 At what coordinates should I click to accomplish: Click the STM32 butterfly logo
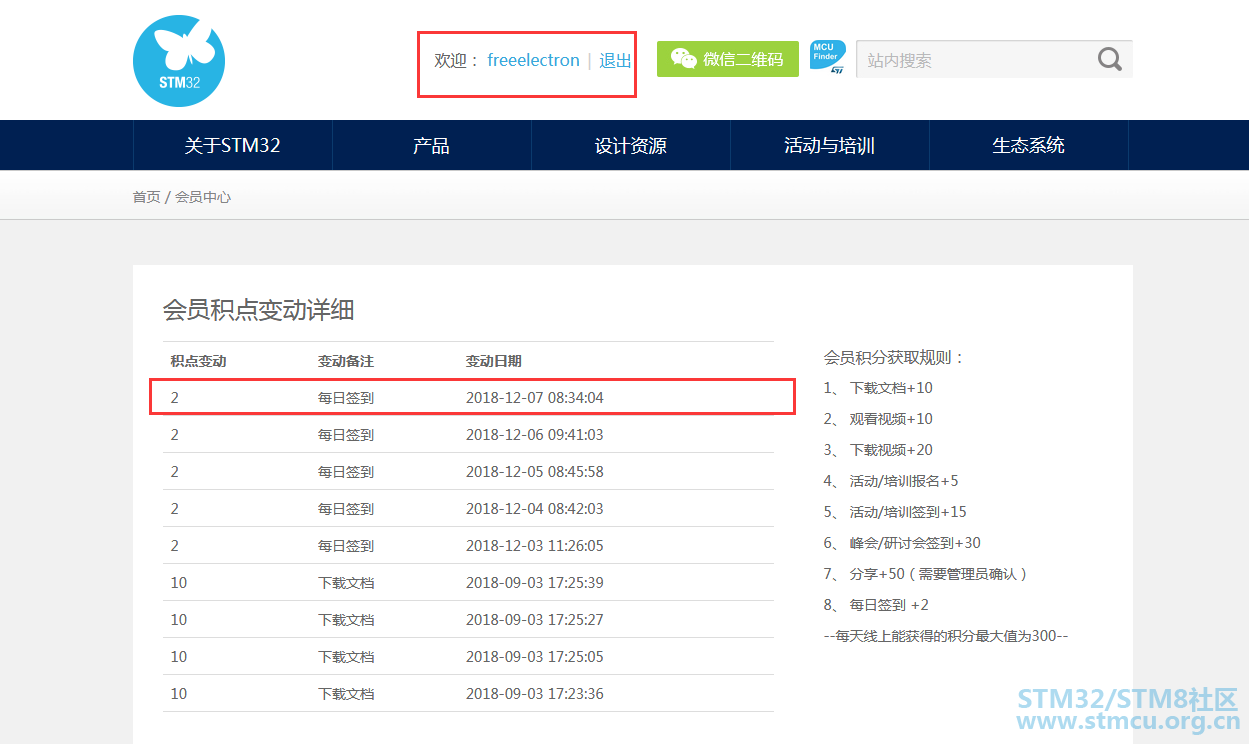179,61
